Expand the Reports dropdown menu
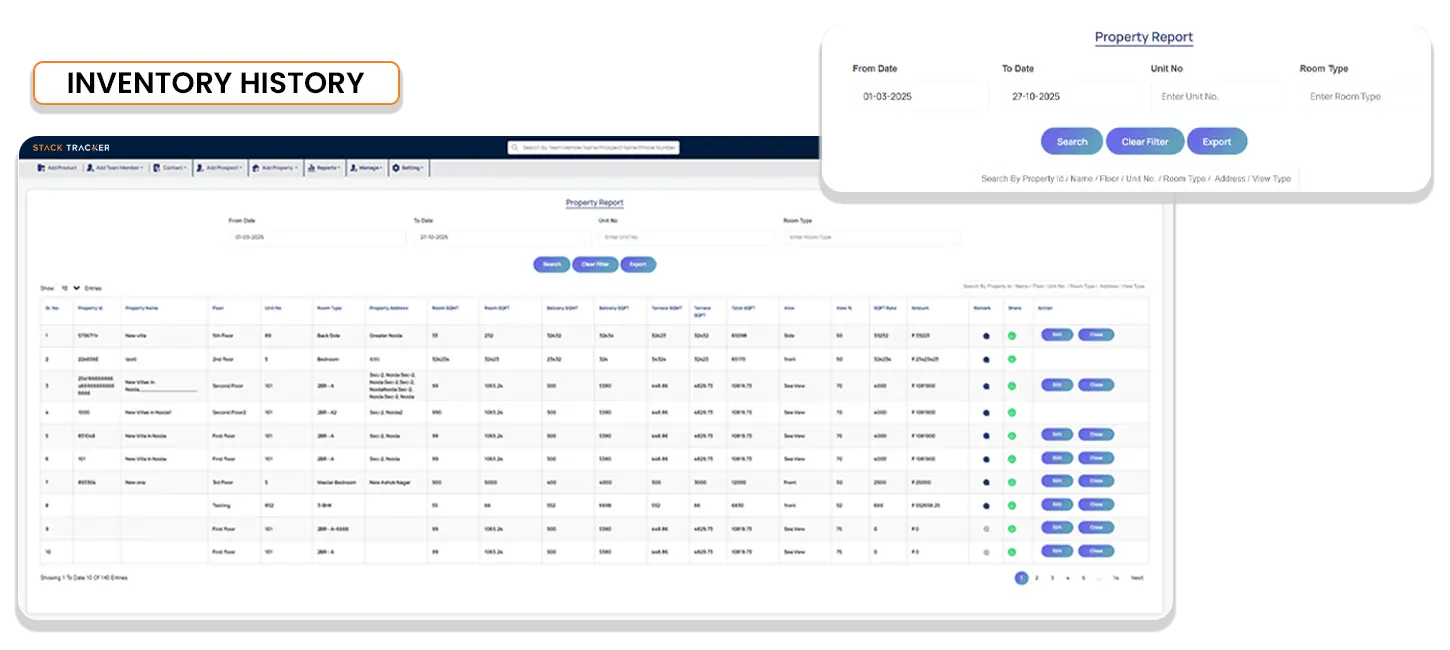Viewport: 1450px width, 650px height. (324, 168)
